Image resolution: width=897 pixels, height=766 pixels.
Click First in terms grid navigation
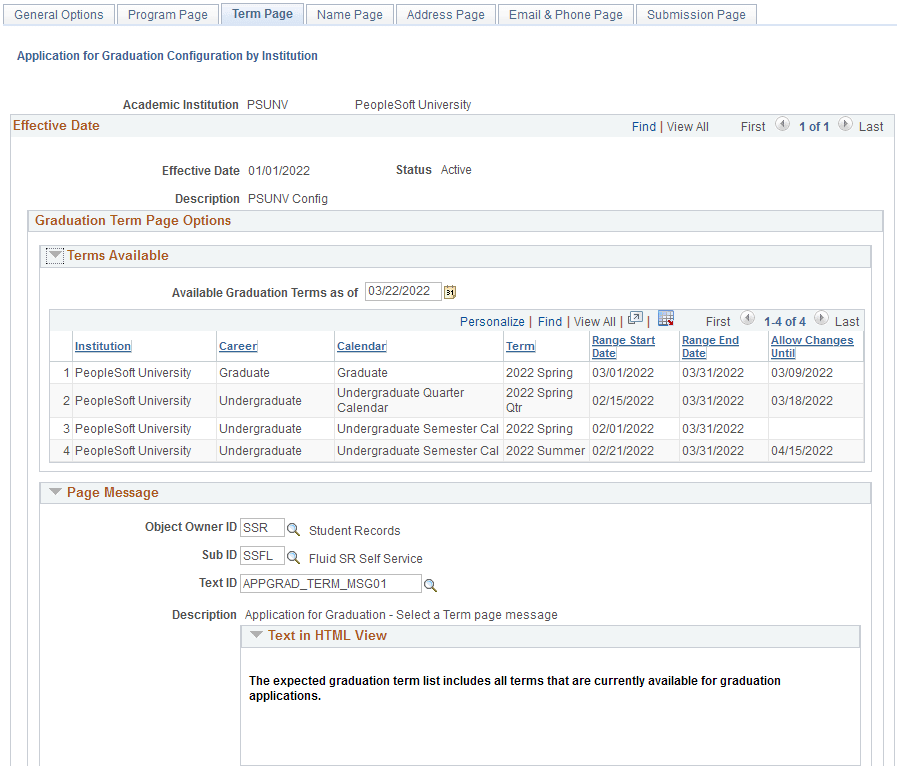(718, 322)
